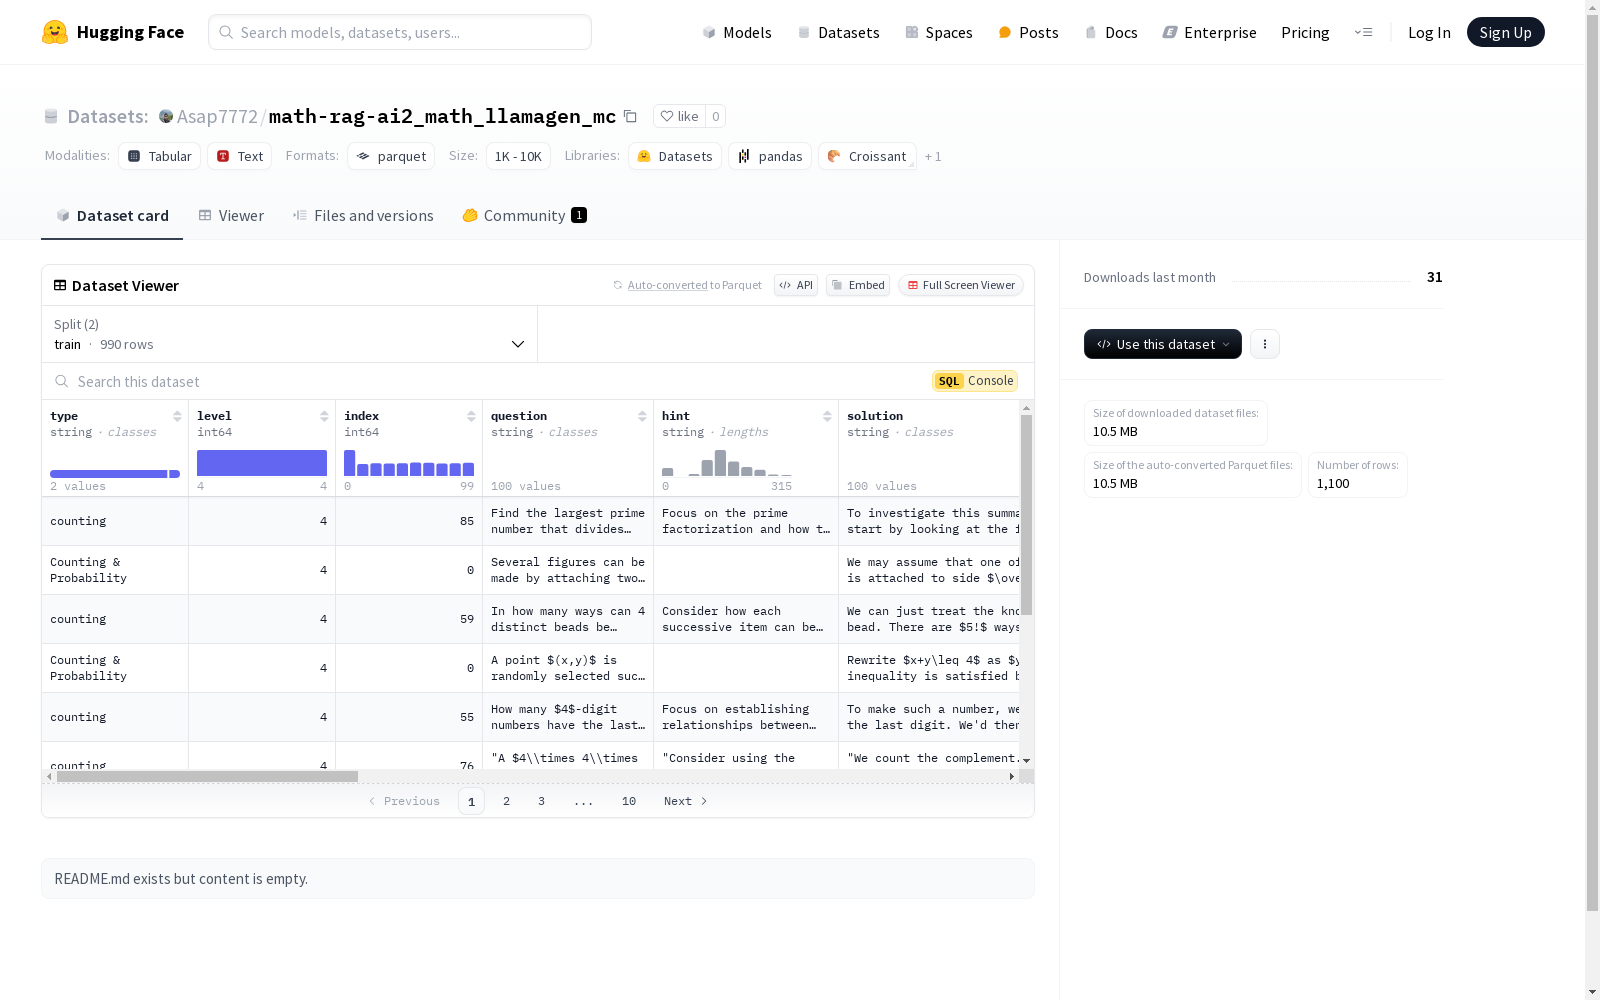Click the Log In link

tap(1429, 32)
